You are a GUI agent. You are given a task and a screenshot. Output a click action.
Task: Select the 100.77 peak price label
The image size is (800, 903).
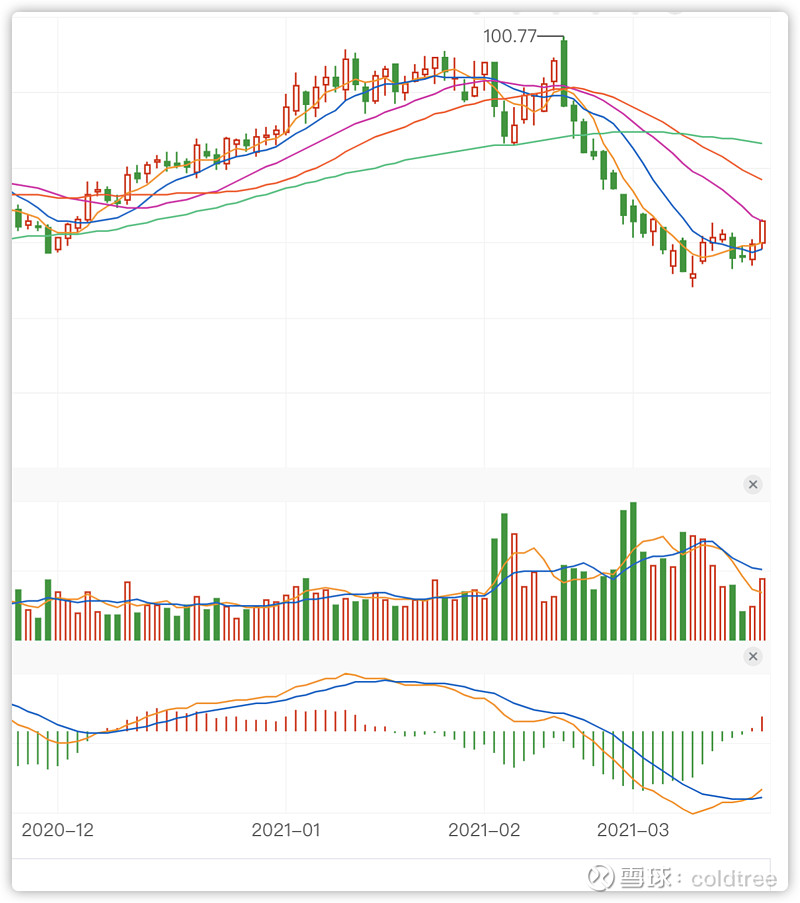tap(510, 36)
